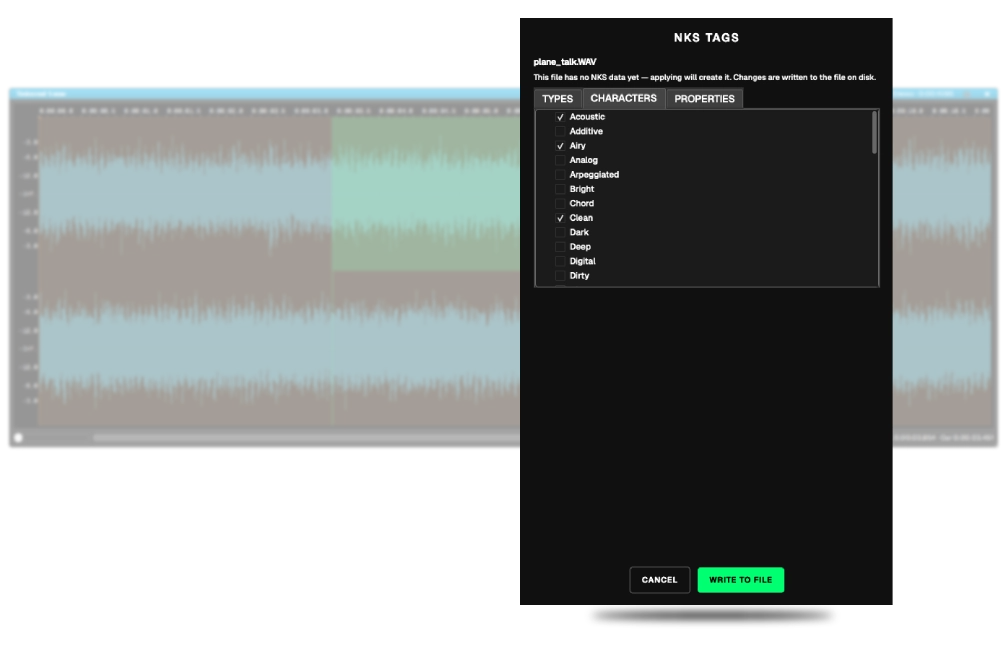
Task: Uncheck the Airy tag checkbox
Action: click(x=560, y=146)
